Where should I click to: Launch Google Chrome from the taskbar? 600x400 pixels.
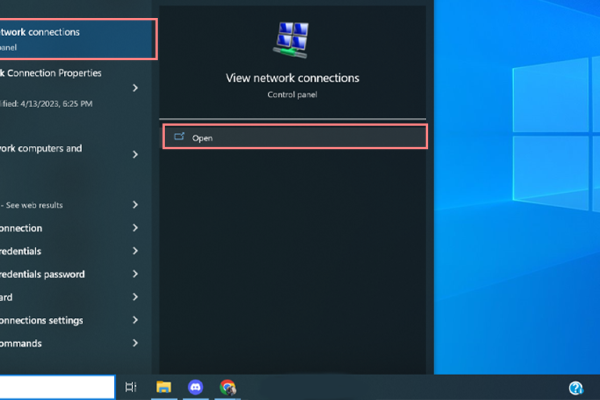pyautogui.click(x=228, y=387)
